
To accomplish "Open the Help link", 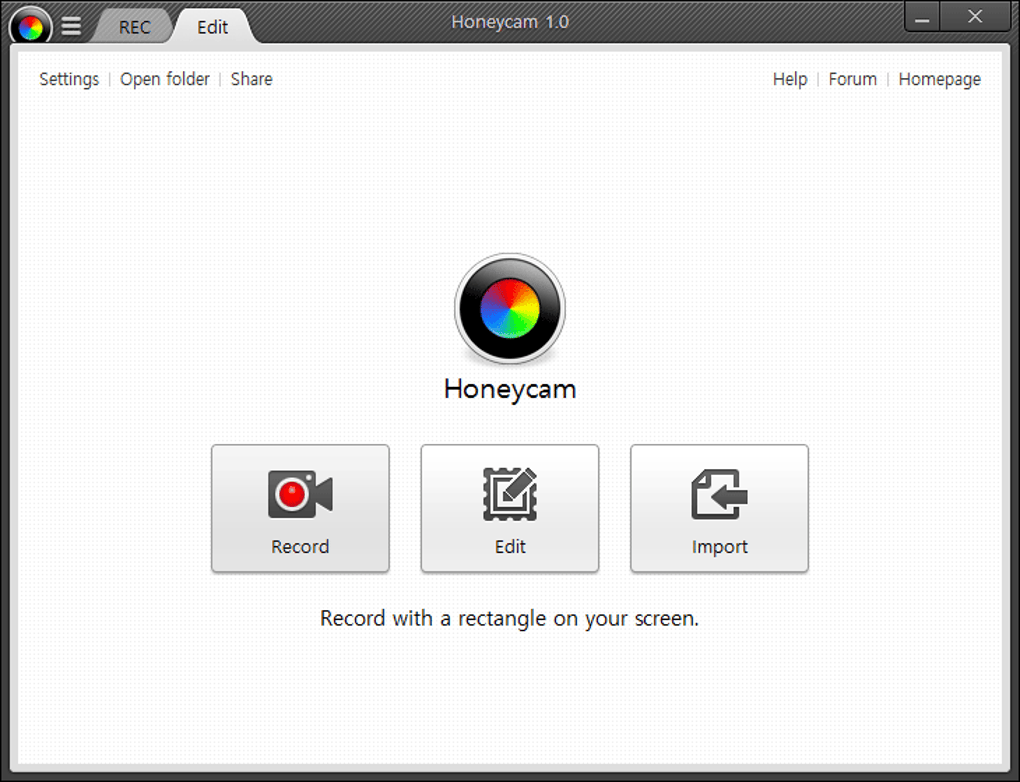I will click(790, 79).
